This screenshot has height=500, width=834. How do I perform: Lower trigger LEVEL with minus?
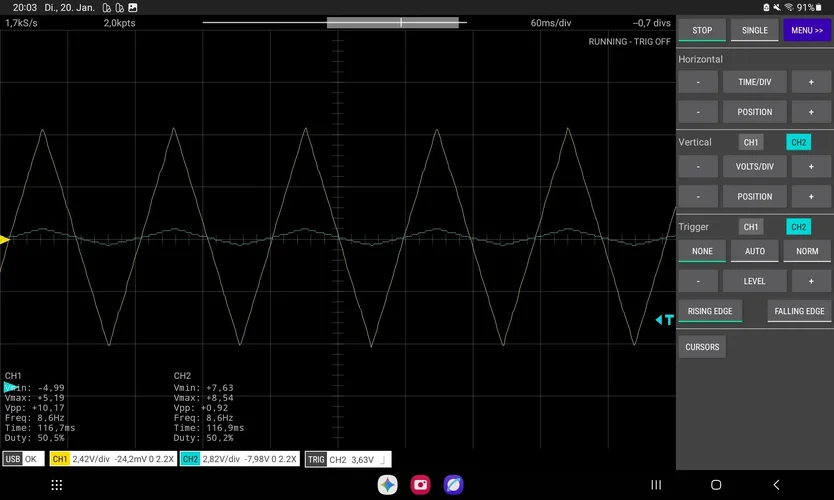[698, 281]
